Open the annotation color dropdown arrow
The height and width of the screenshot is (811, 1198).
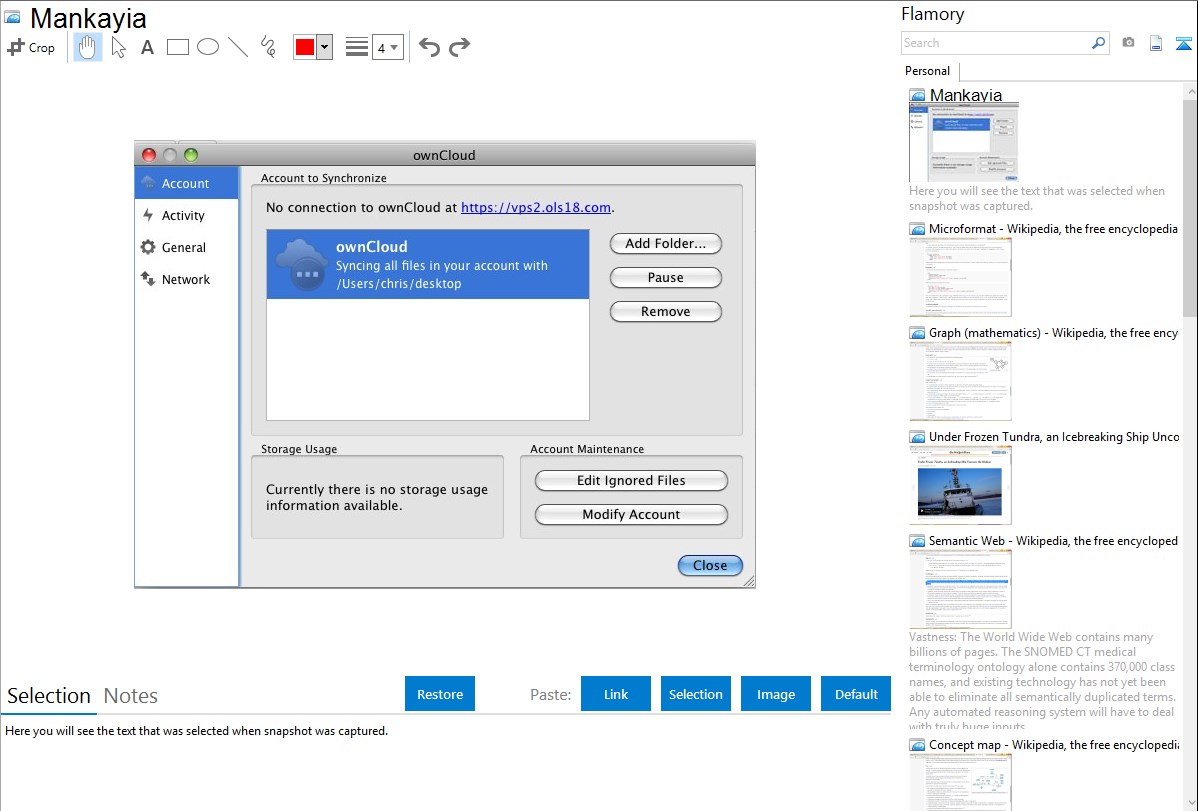click(x=325, y=47)
